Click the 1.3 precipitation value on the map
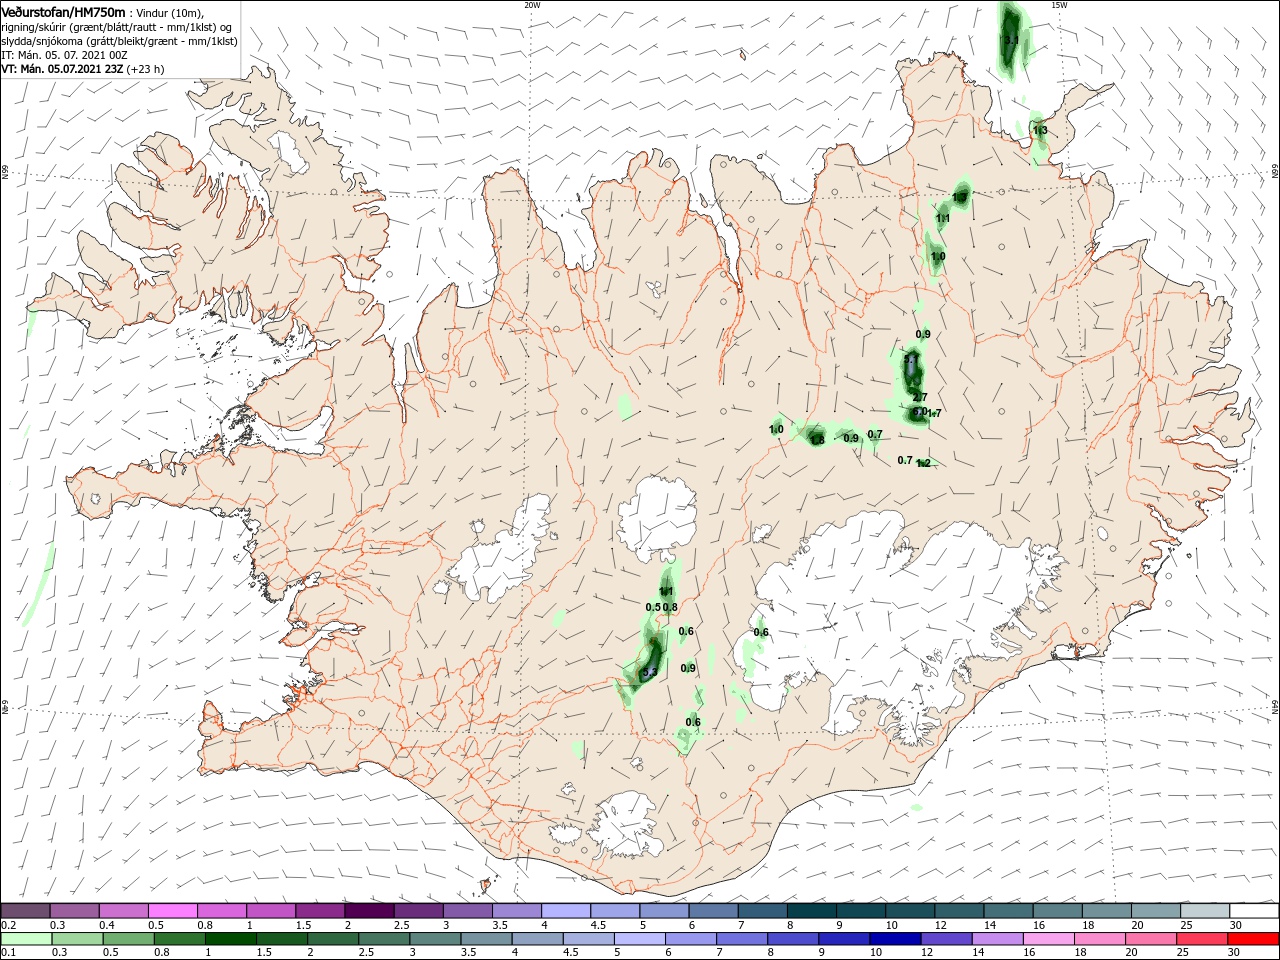 point(1040,130)
